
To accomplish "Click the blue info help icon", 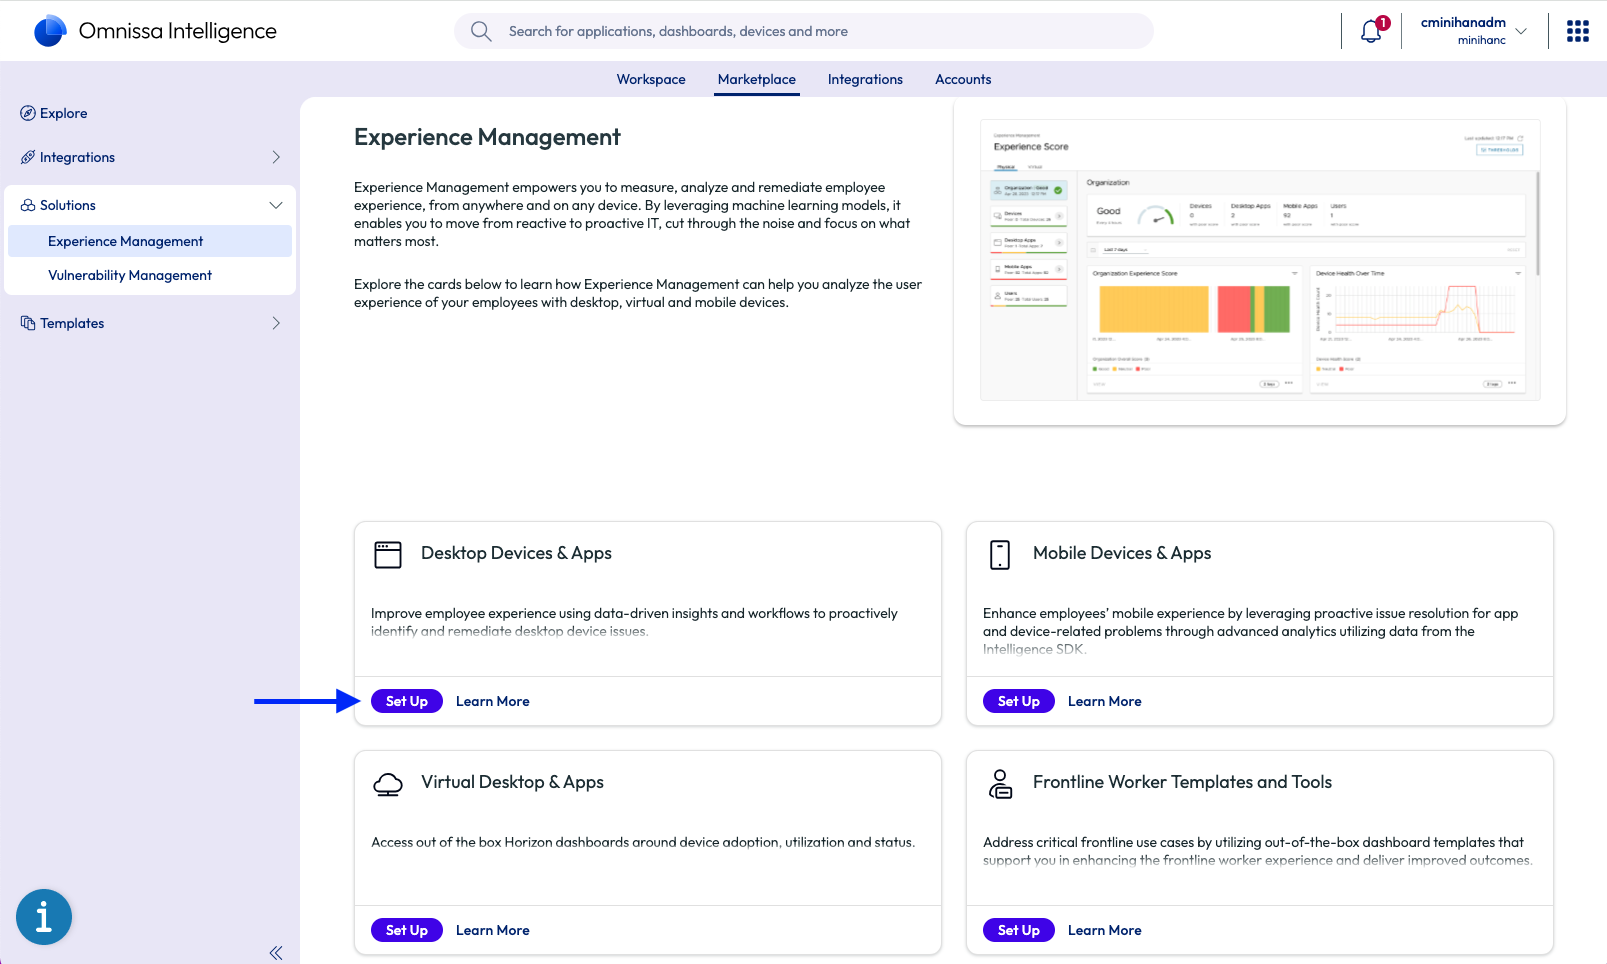I will pos(44,917).
